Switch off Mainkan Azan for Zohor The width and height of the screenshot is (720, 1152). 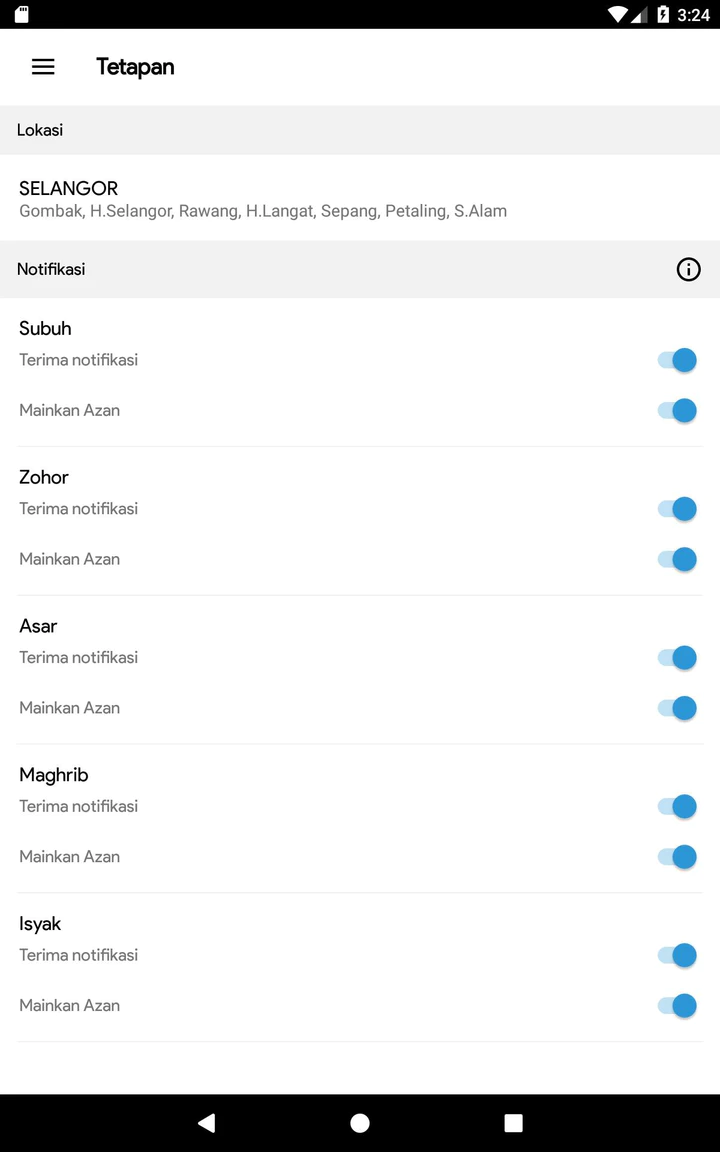click(x=677, y=559)
